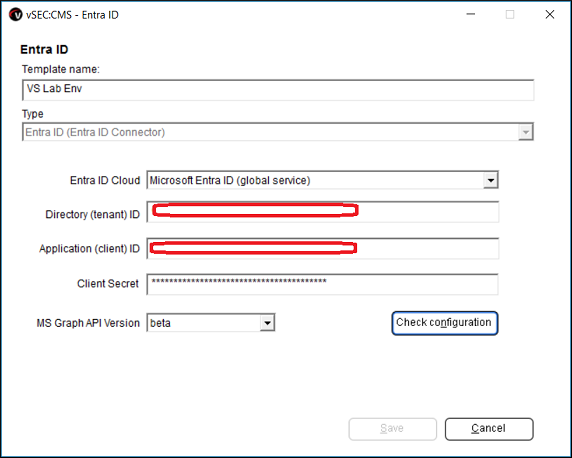Click the "Entra ID" dialog heading
The height and width of the screenshot is (458, 572).
(44, 50)
